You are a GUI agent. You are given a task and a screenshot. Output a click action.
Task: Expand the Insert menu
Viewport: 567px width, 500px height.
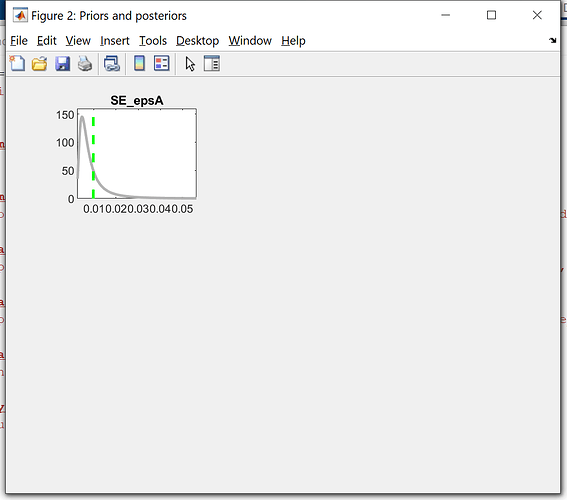pyautogui.click(x=115, y=41)
